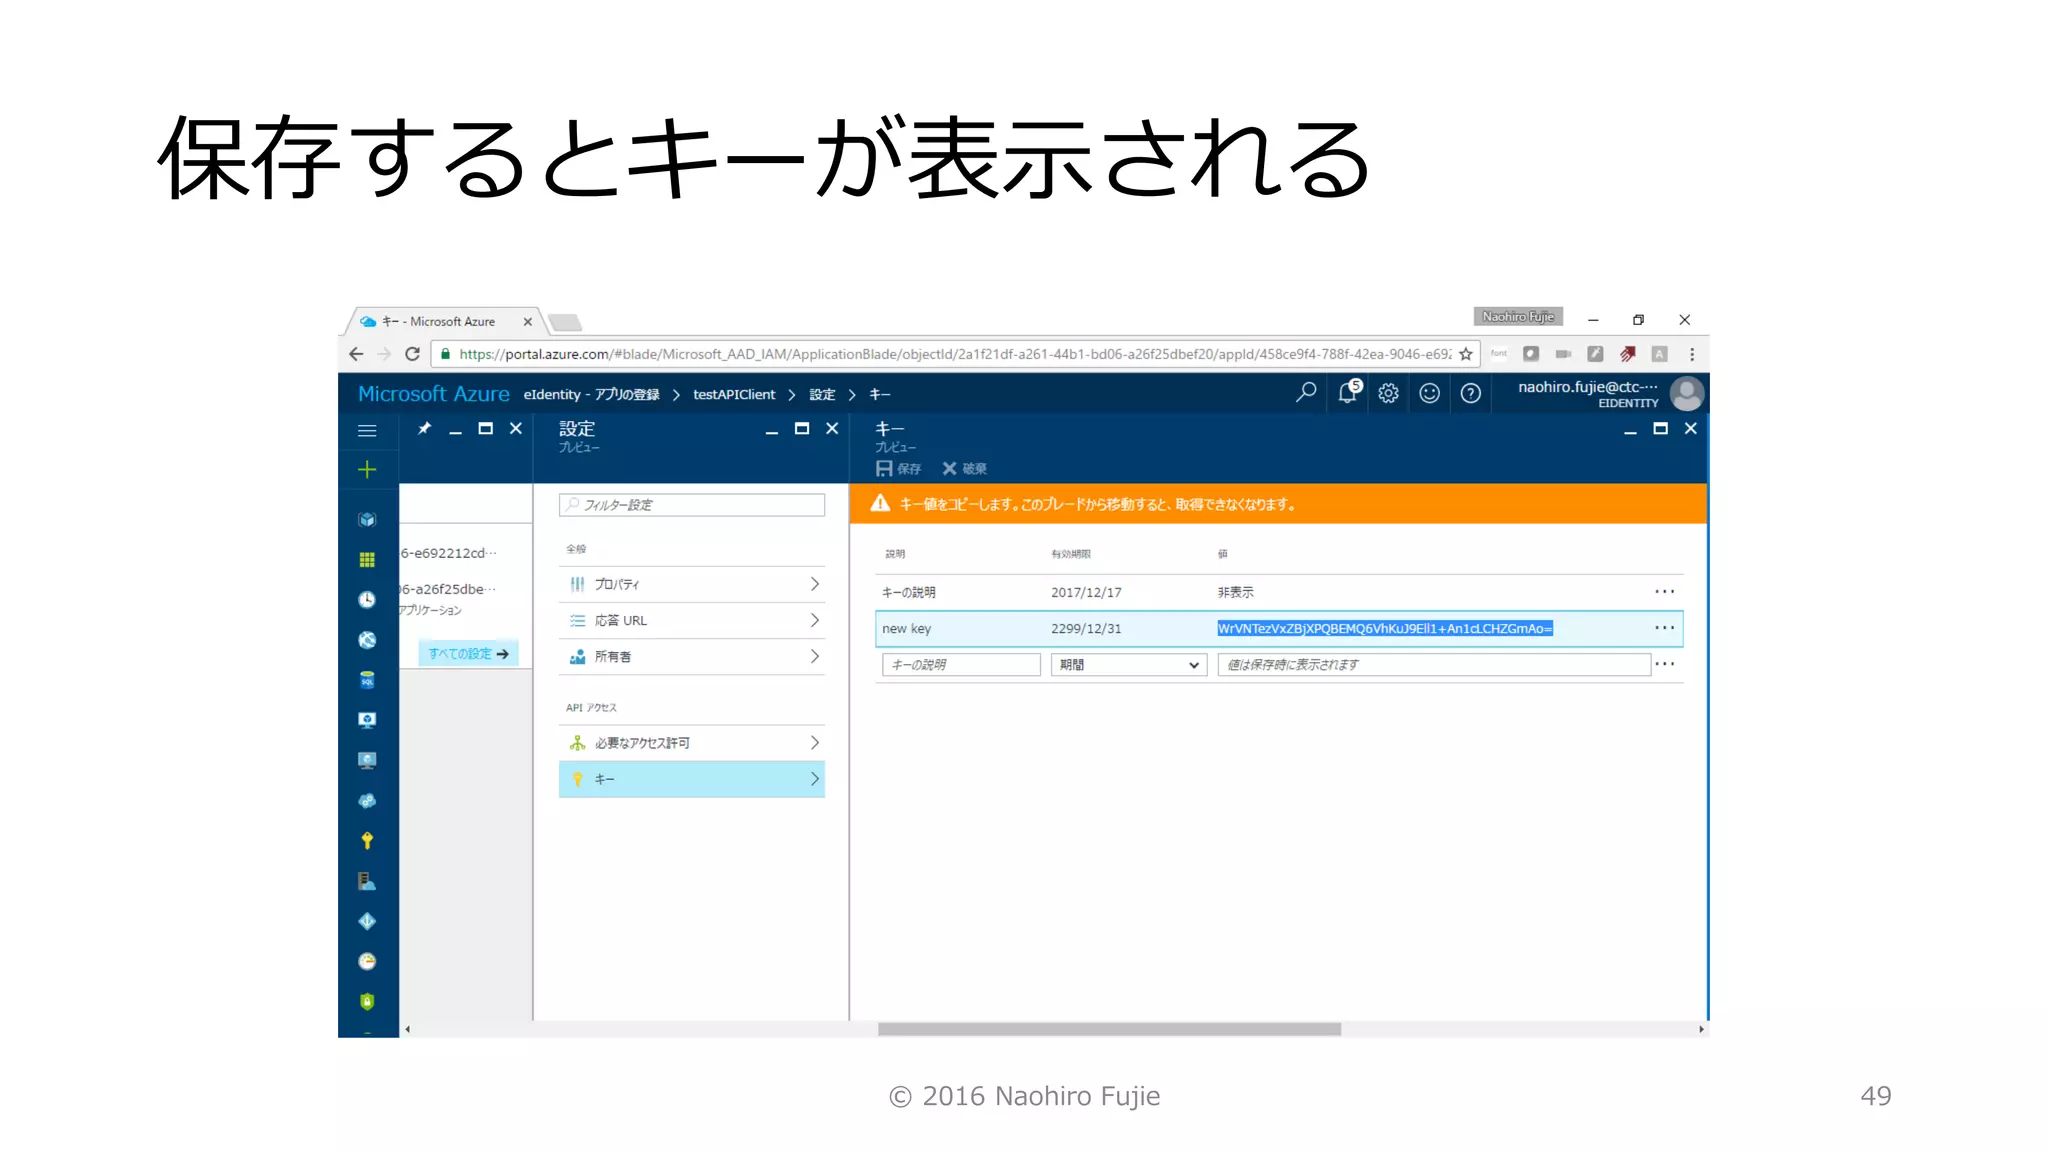
Task: Click the horizontal scrollbar at bottom
Action: pyautogui.click(x=1108, y=1029)
